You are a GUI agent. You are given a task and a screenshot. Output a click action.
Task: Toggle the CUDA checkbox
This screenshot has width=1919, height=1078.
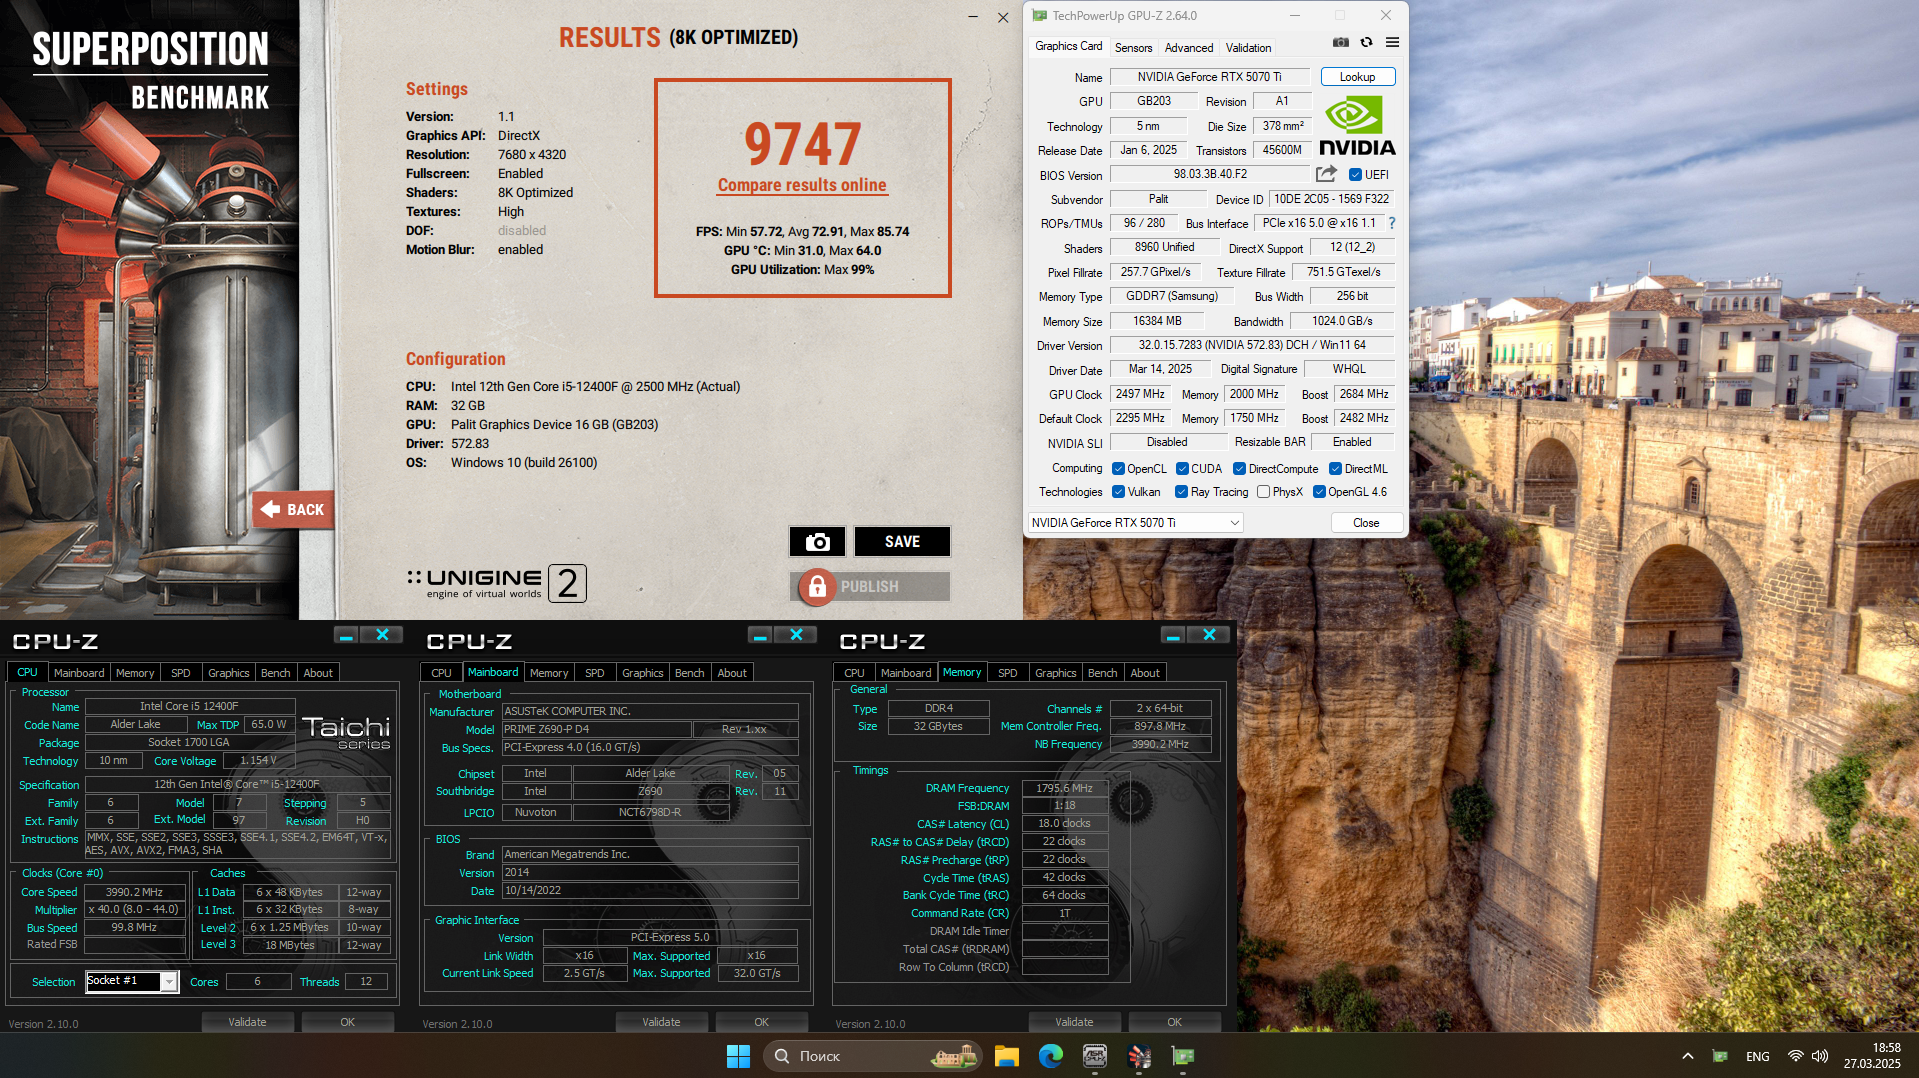[x=1182, y=469]
